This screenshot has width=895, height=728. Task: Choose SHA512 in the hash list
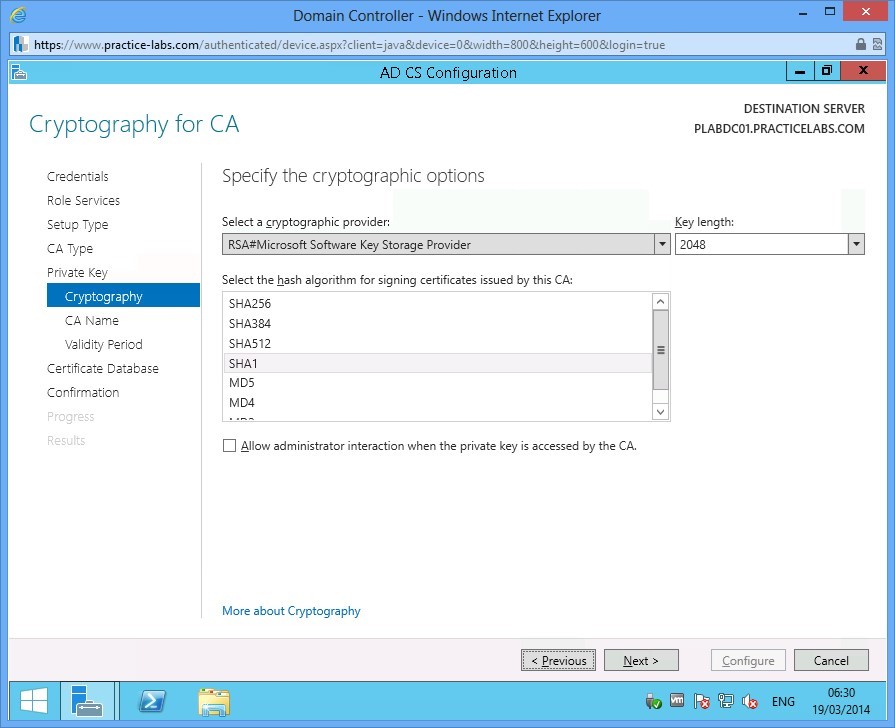[x=250, y=344]
